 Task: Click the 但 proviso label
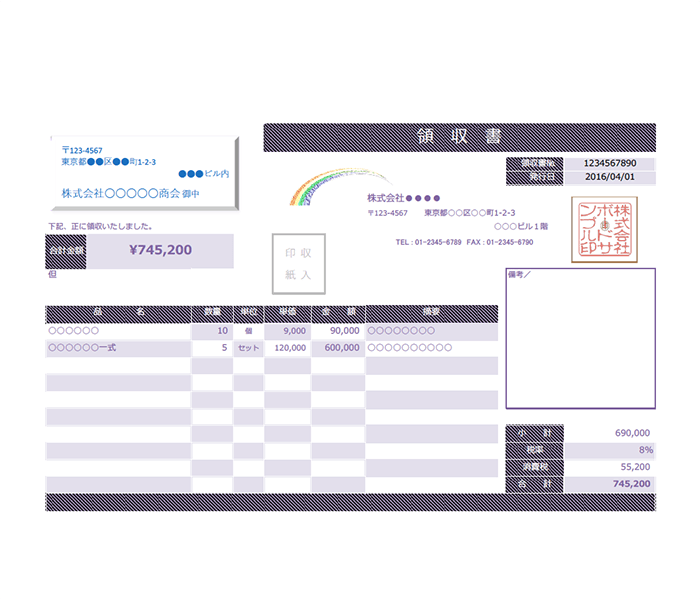click(x=53, y=274)
